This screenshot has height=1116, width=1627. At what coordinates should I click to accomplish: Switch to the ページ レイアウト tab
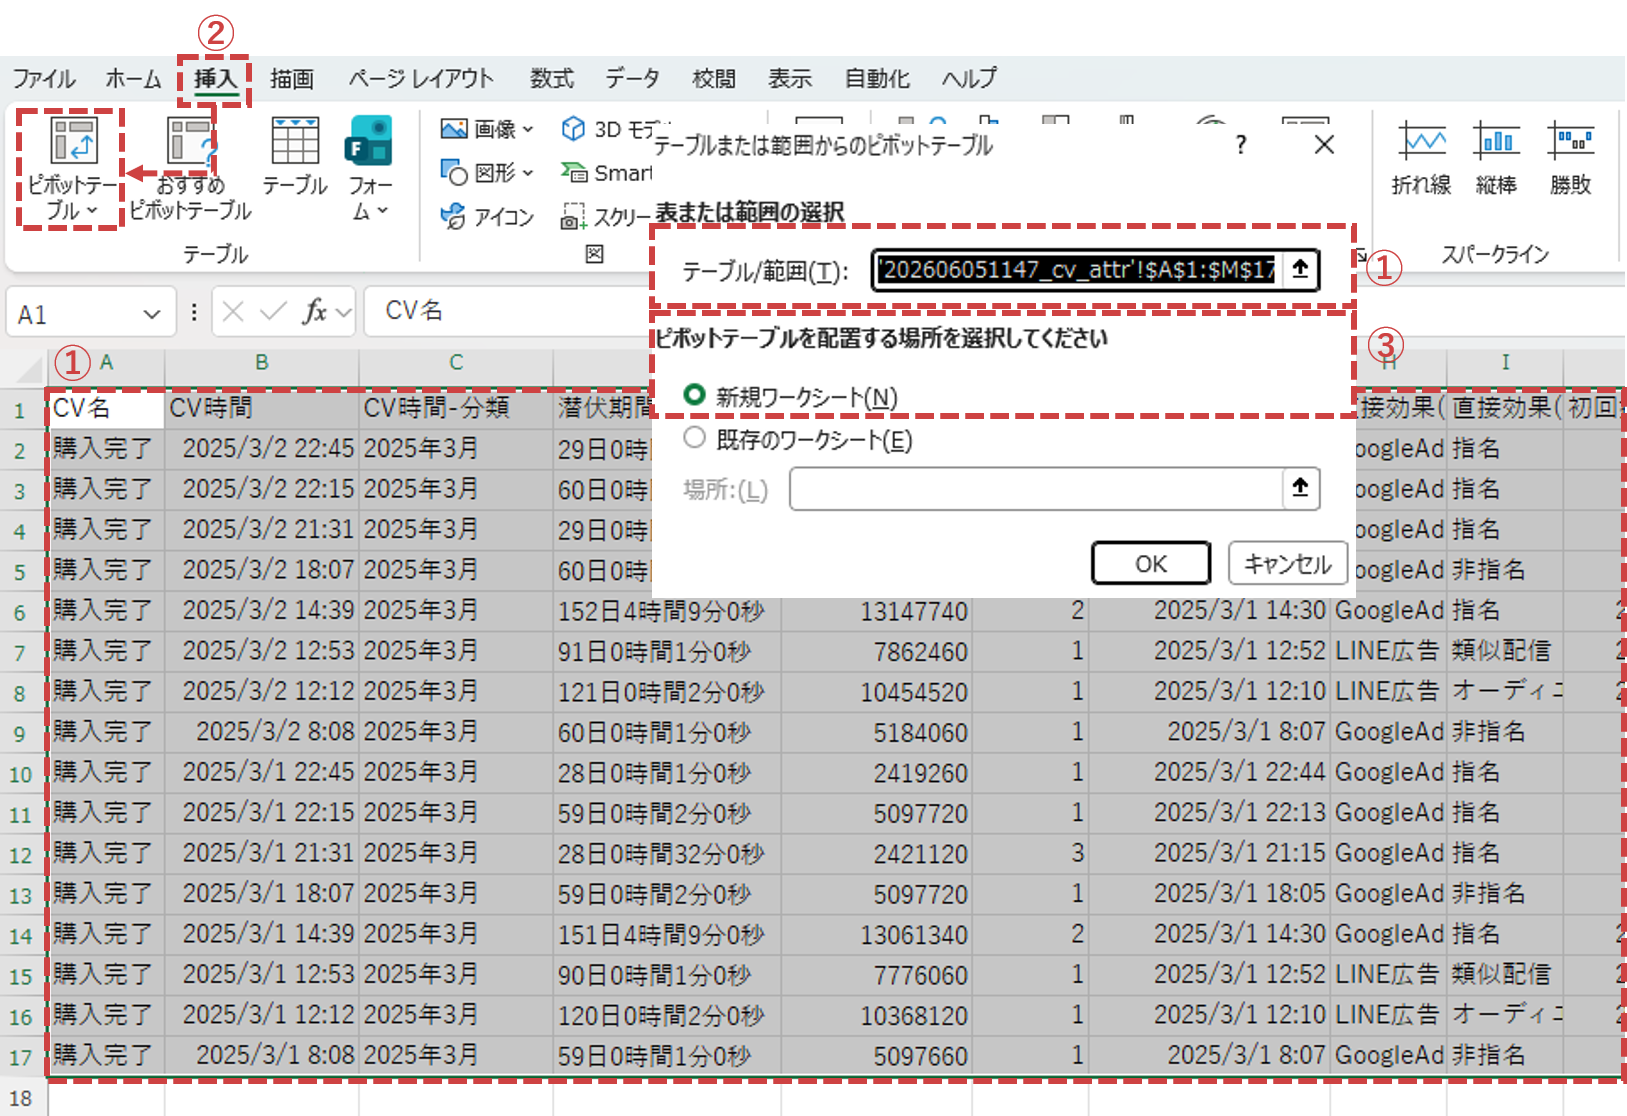click(x=421, y=78)
